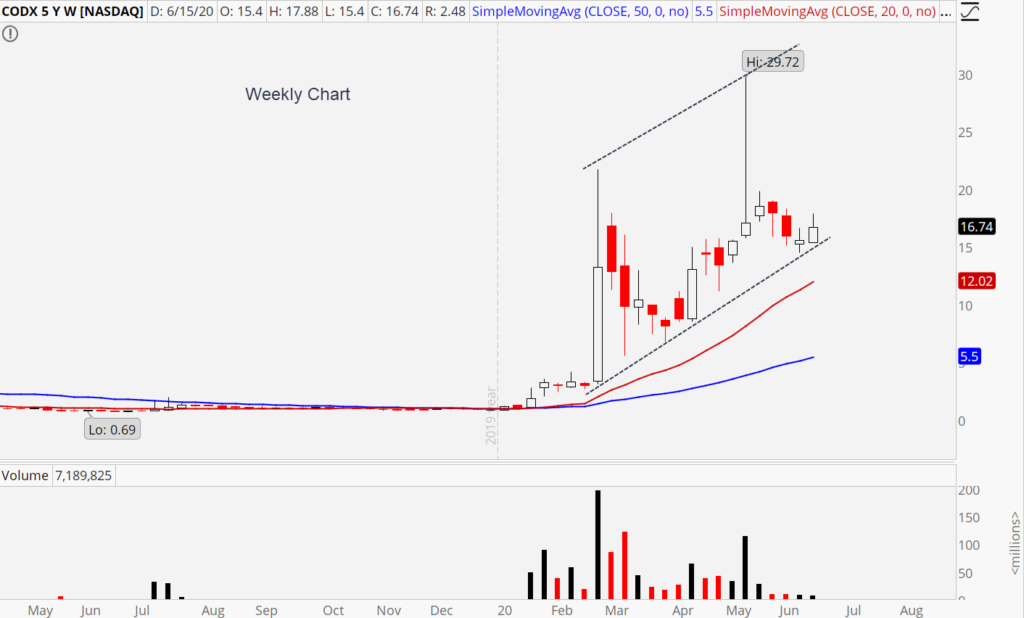Image resolution: width=1024 pixels, height=618 pixels.
Task: Click the Dec label on the time axis
Action: [441, 610]
